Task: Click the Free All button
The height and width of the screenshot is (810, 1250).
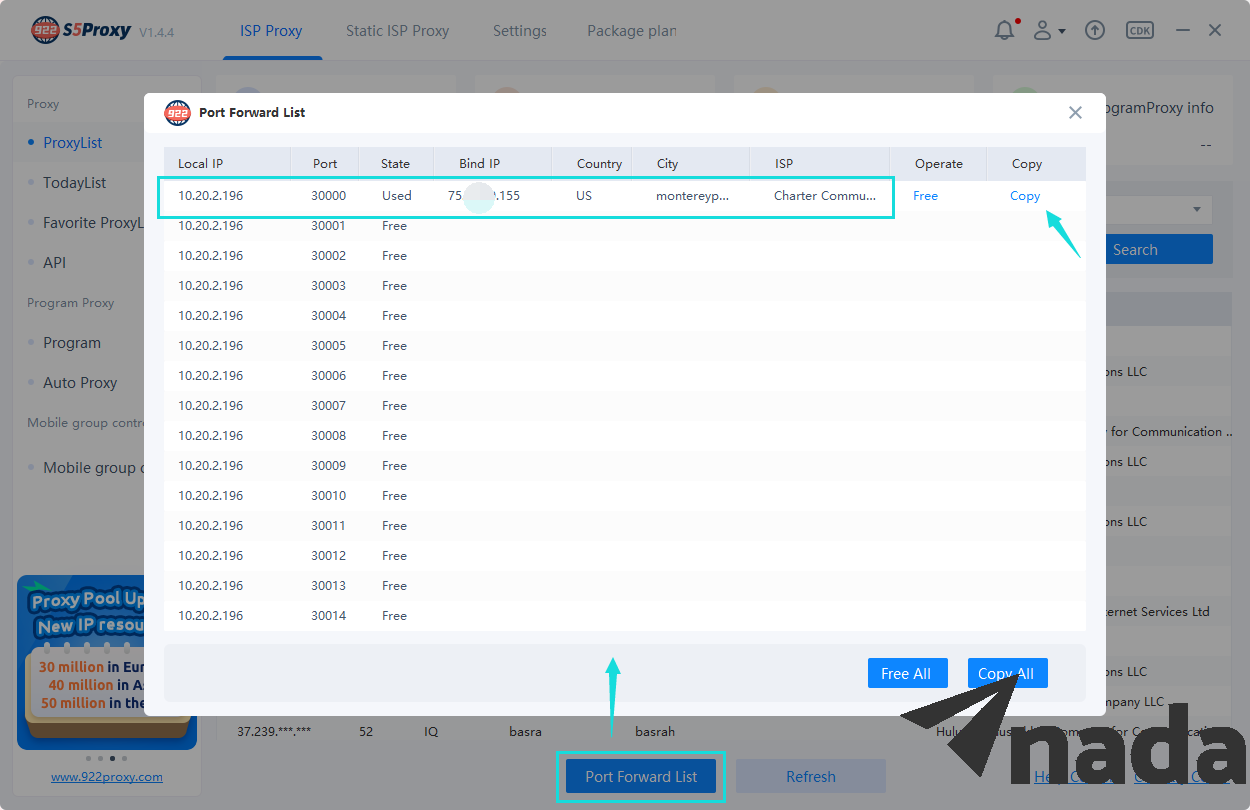Action: point(906,674)
